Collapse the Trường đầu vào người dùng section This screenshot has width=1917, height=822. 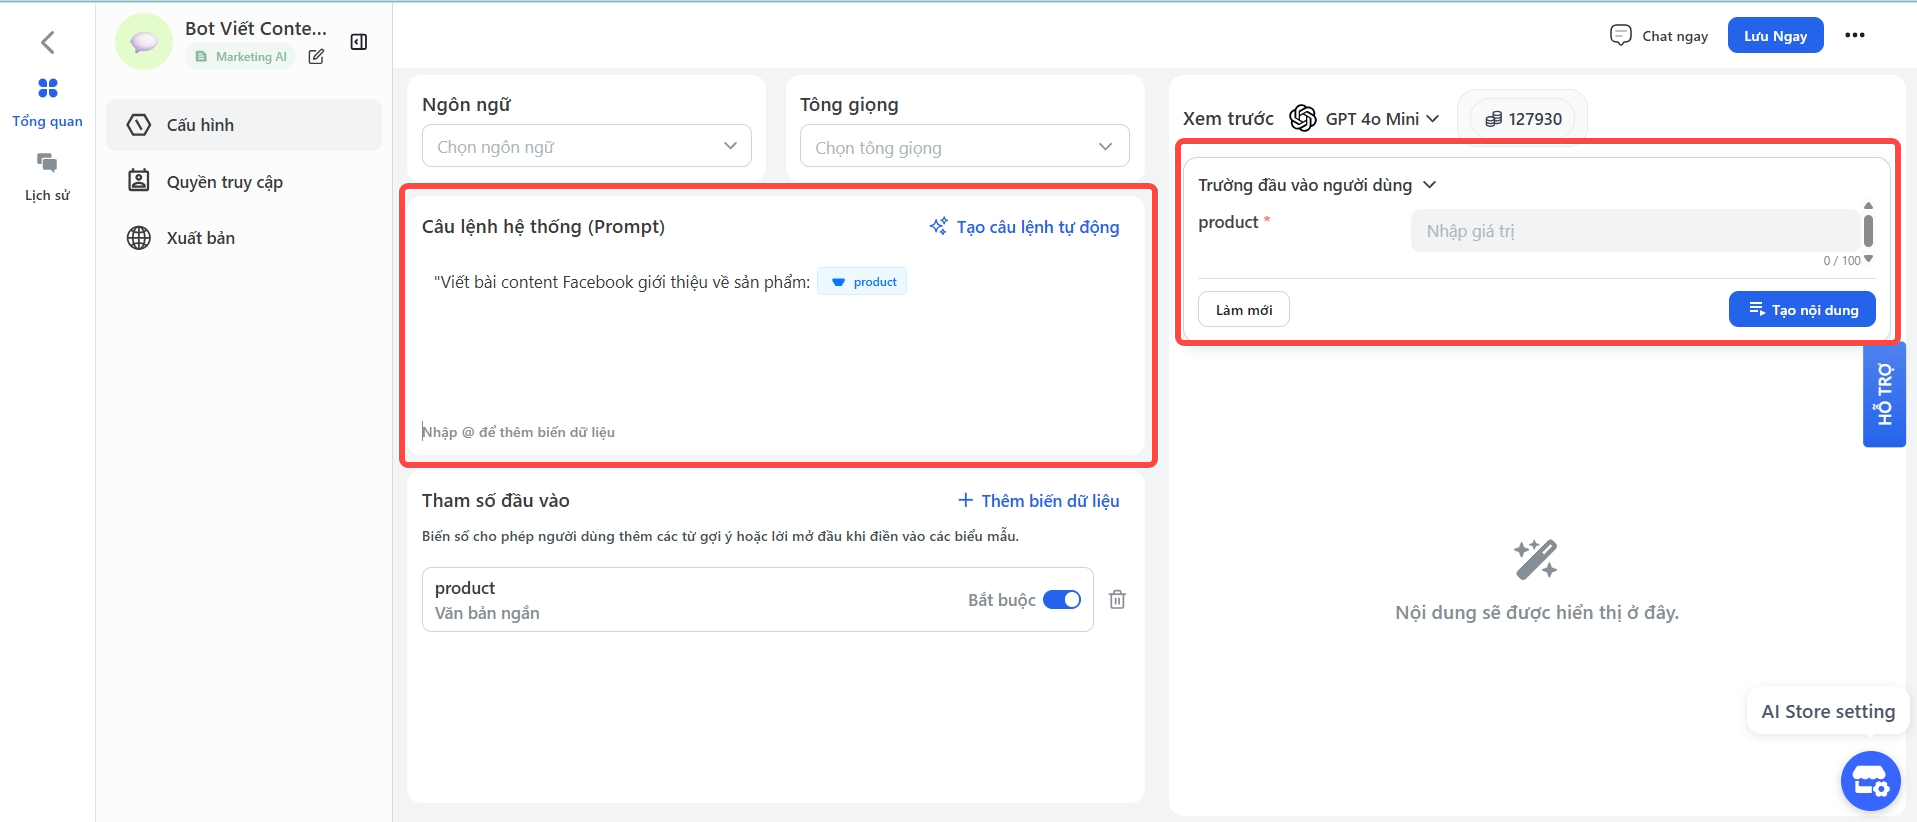click(1429, 185)
